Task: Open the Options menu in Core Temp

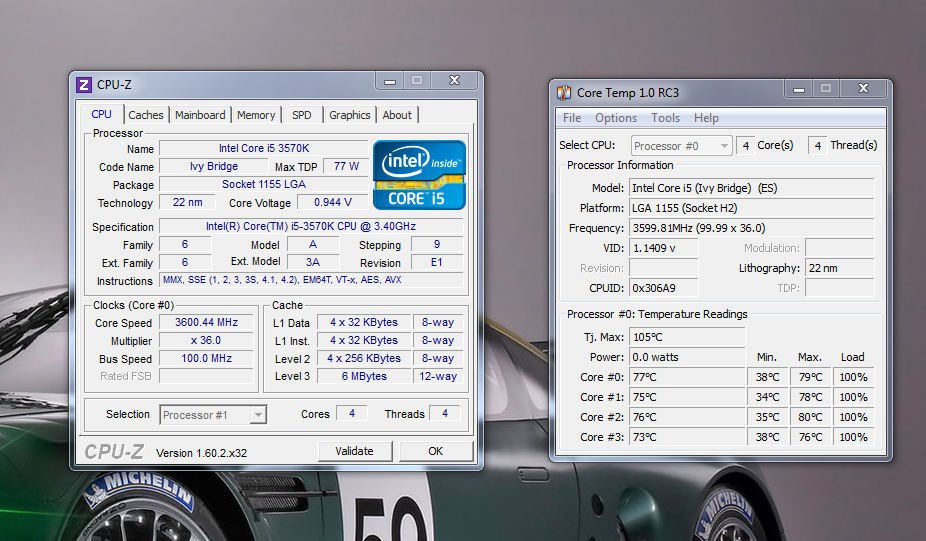Action: [x=616, y=118]
